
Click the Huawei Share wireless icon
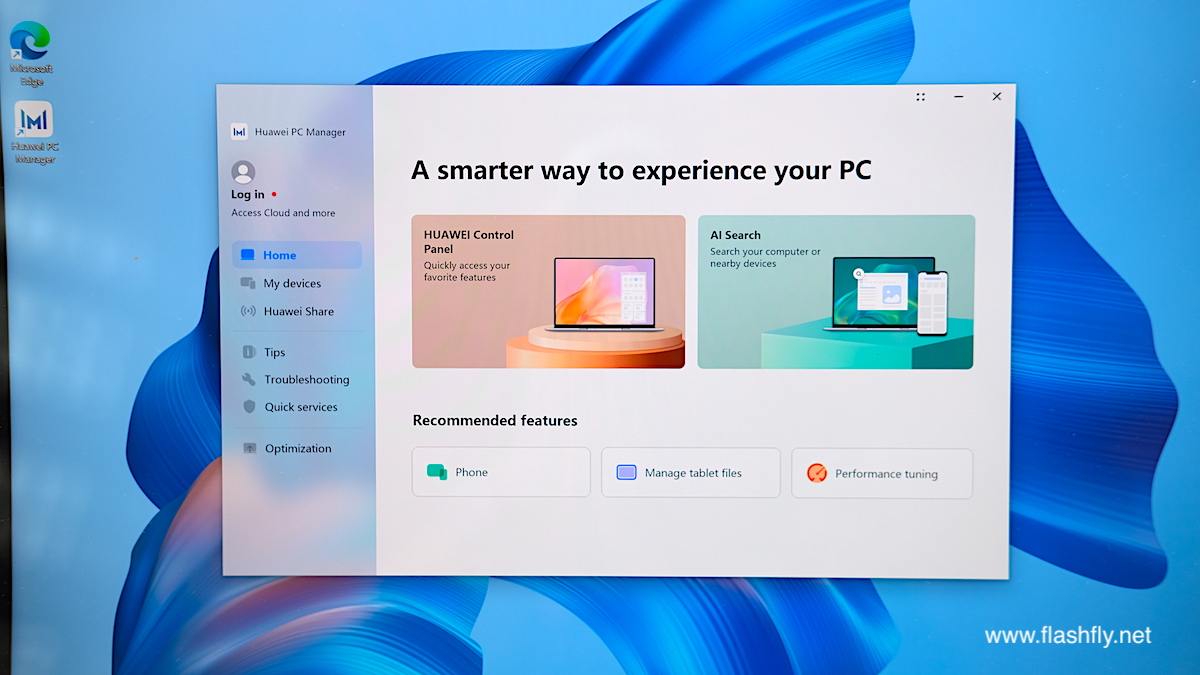click(x=248, y=311)
